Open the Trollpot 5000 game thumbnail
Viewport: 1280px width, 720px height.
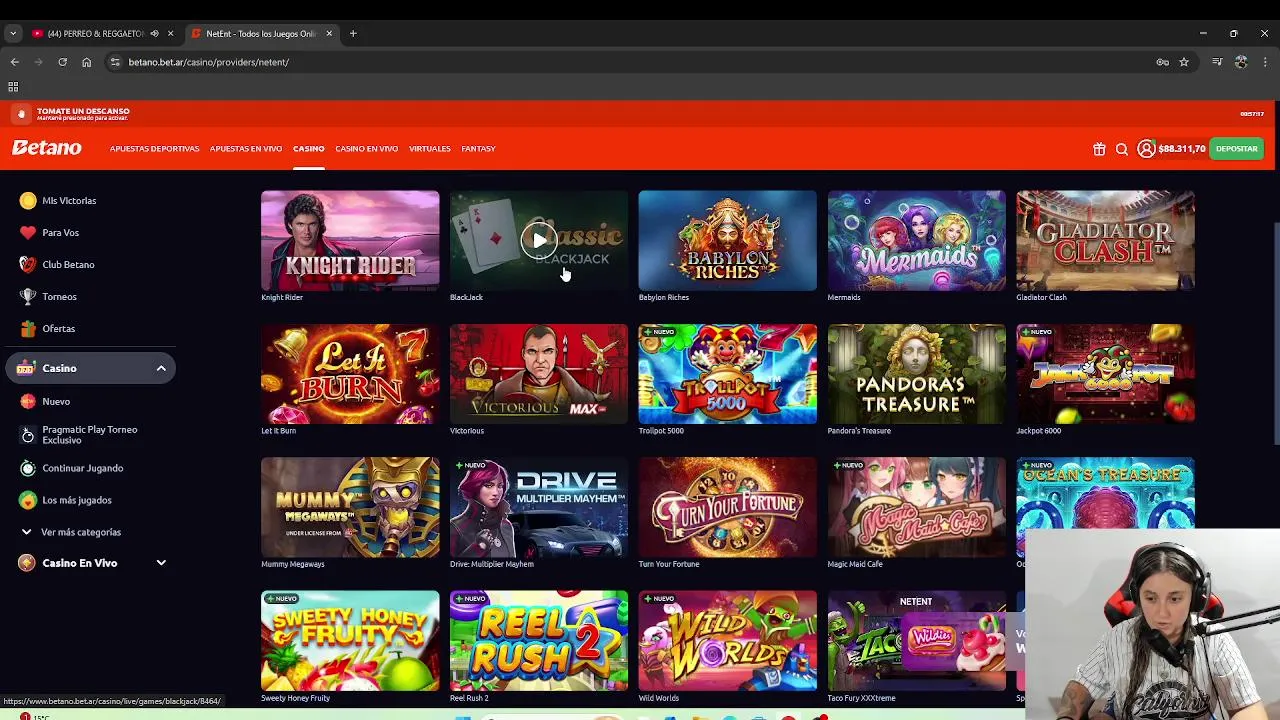(728, 374)
